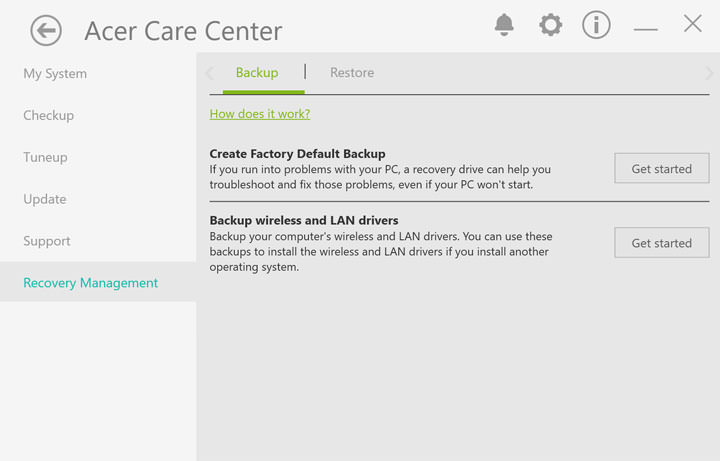The height and width of the screenshot is (461, 720).
Task: Open My System in sidebar
Action: 55,74
